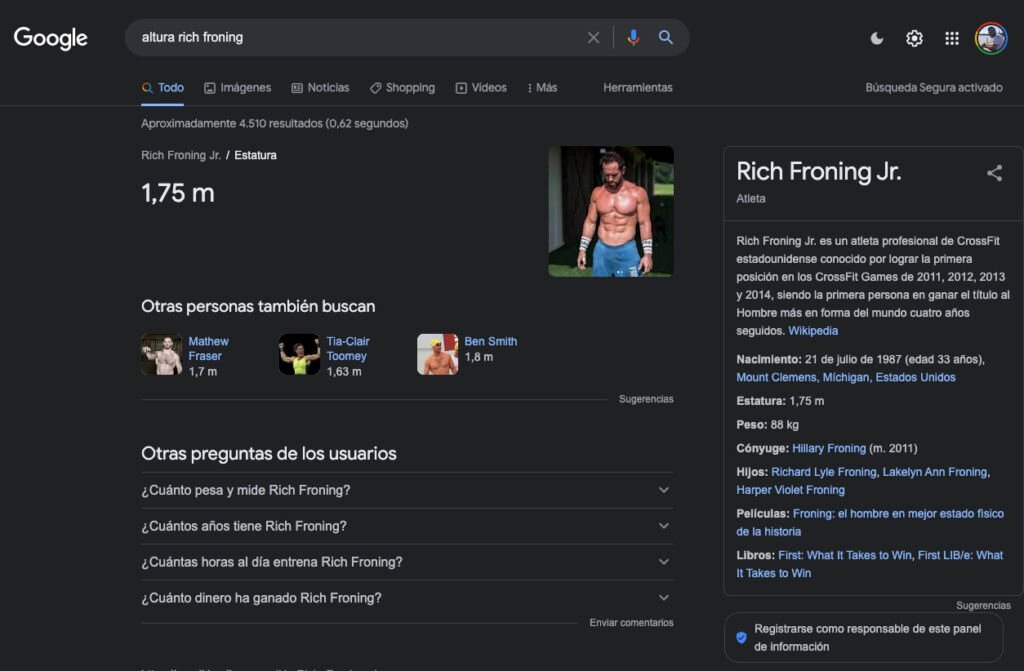This screenshot has height=671, width=1024.
Task: Open the Richard Lyle Froning link
Action: click(824, 472)
